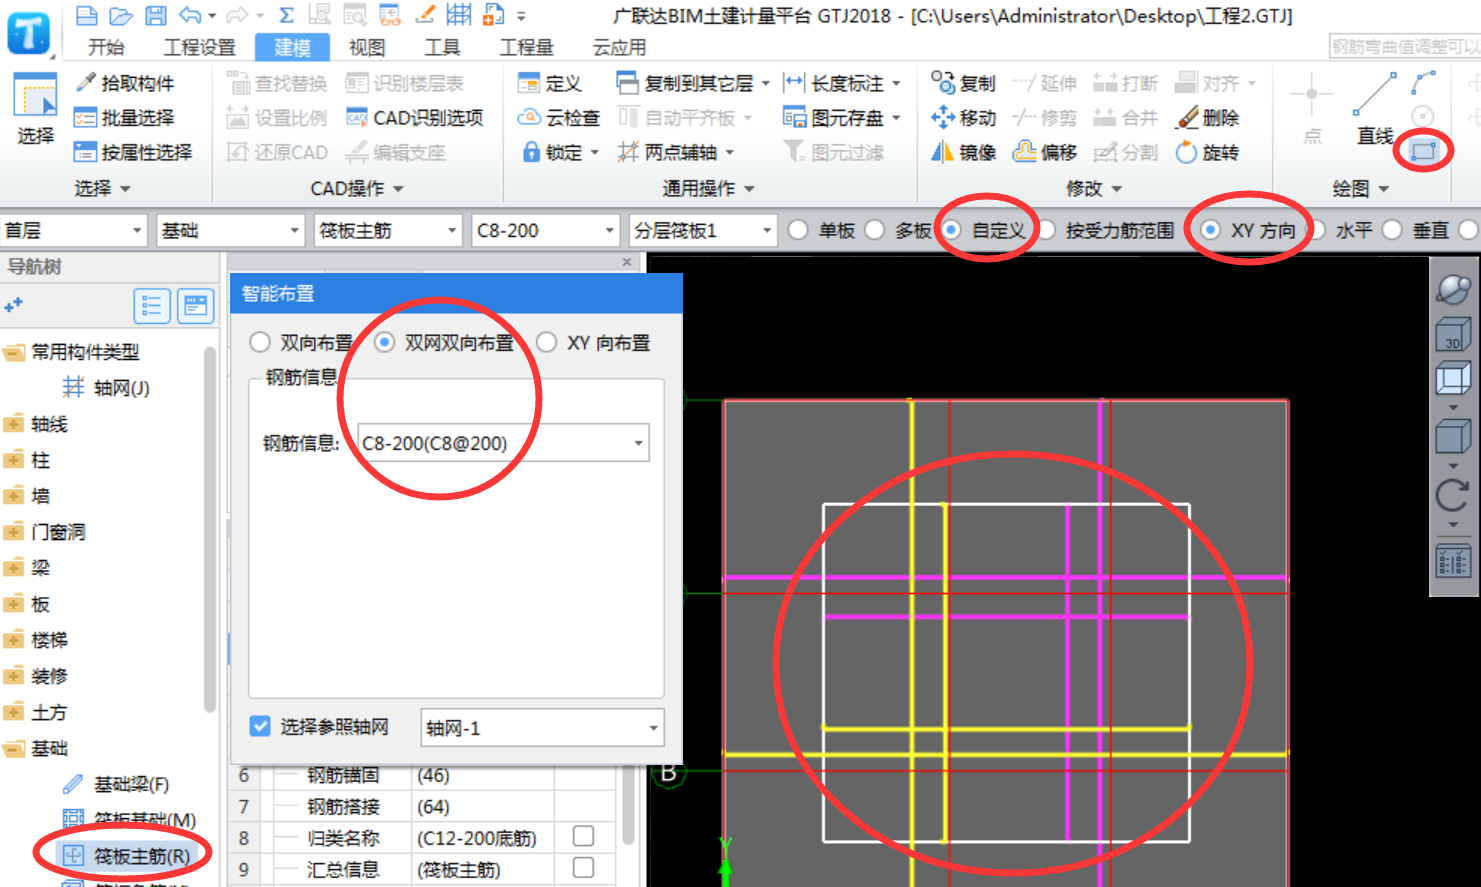Select the rectangle drawing tool

(x=1423, y=151)
